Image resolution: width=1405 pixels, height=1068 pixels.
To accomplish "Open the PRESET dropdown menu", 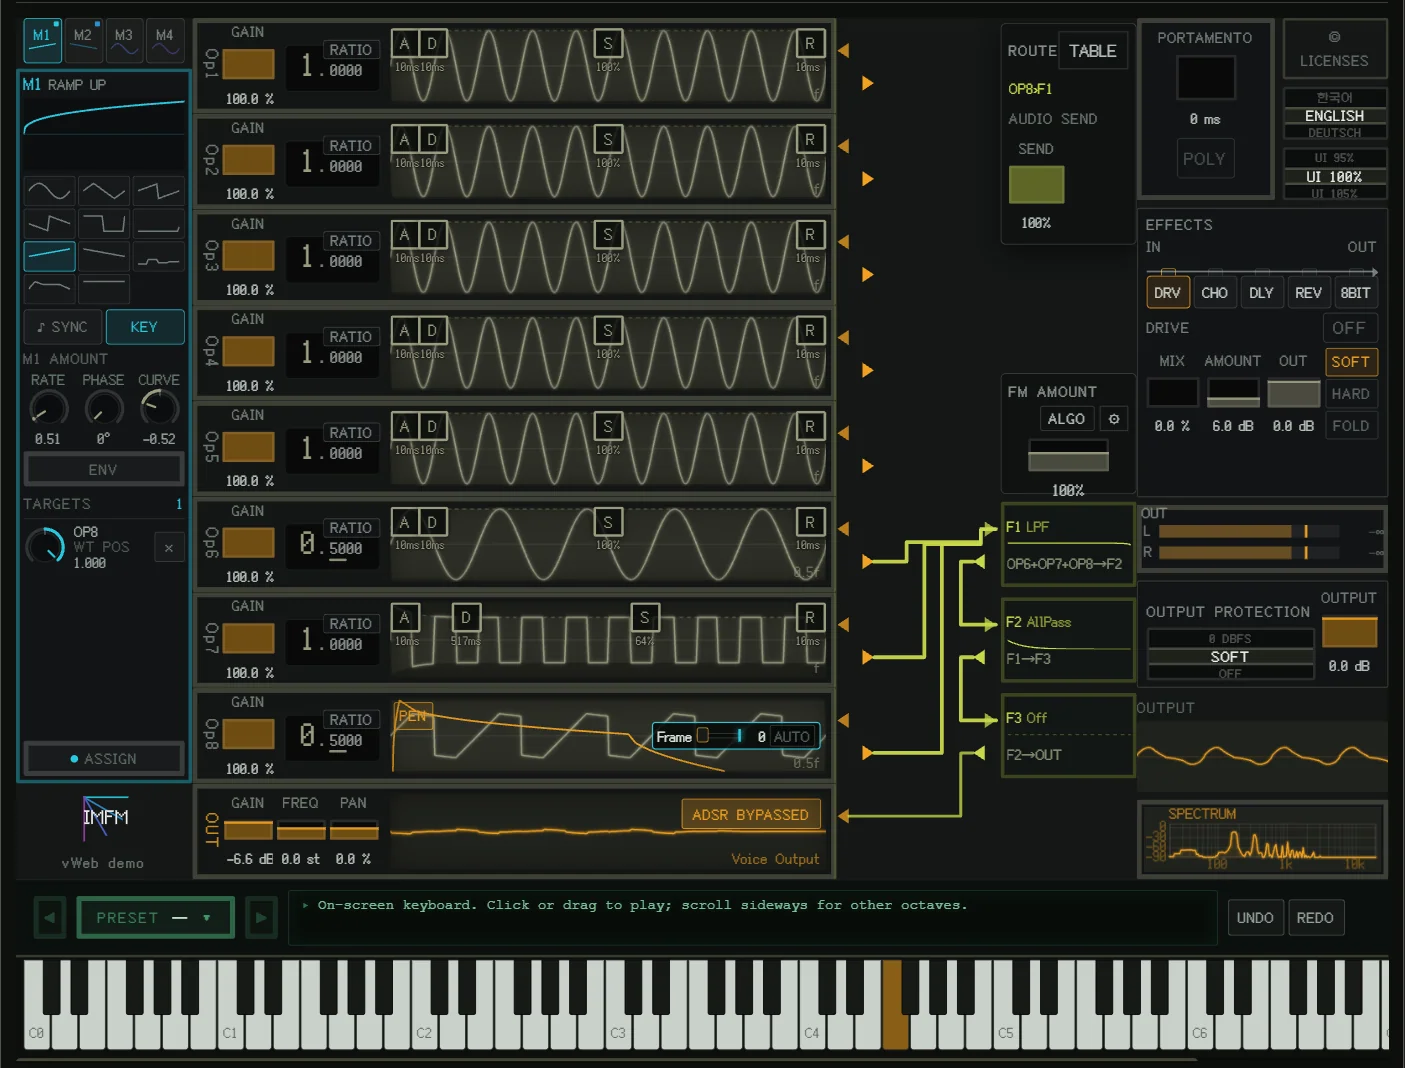I will (155, 917).
